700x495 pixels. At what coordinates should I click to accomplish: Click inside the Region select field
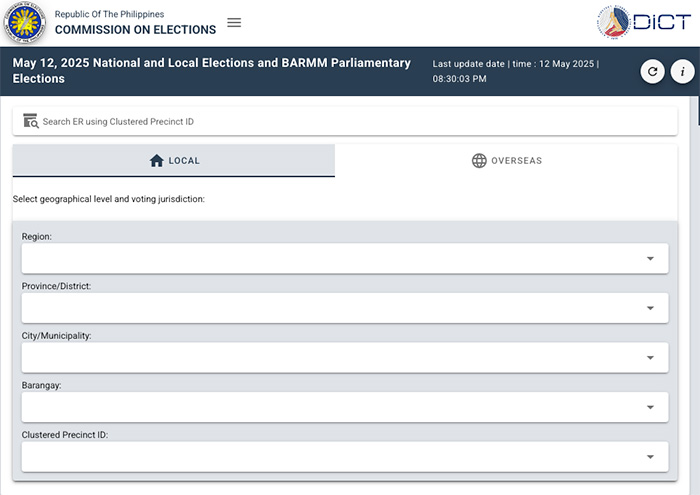pos(345,258)
